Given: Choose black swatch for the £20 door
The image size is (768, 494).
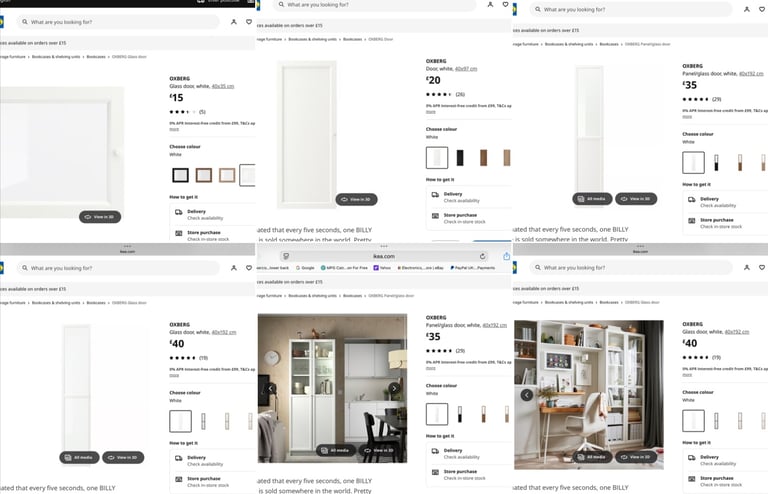Looking at the screenshot, I should point(460,158).
